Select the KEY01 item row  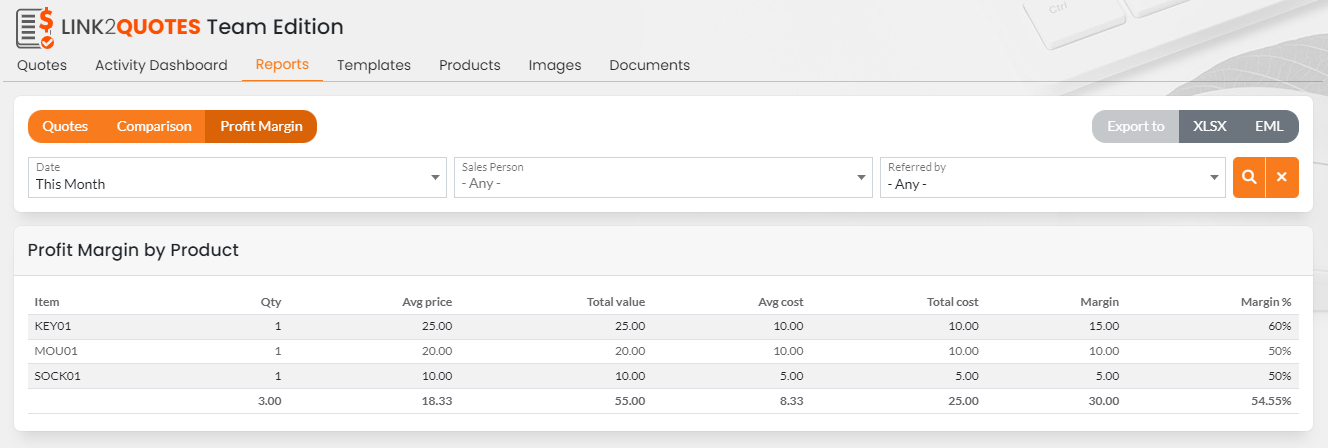[663, 326]
